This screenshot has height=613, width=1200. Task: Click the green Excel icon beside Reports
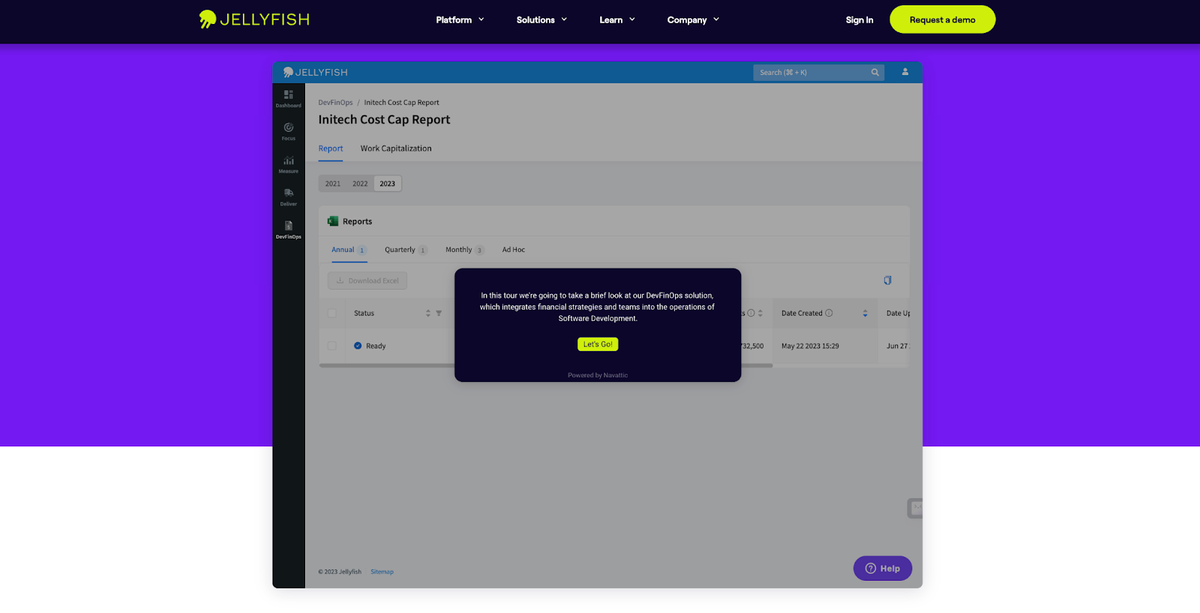[x=333, y=221]
